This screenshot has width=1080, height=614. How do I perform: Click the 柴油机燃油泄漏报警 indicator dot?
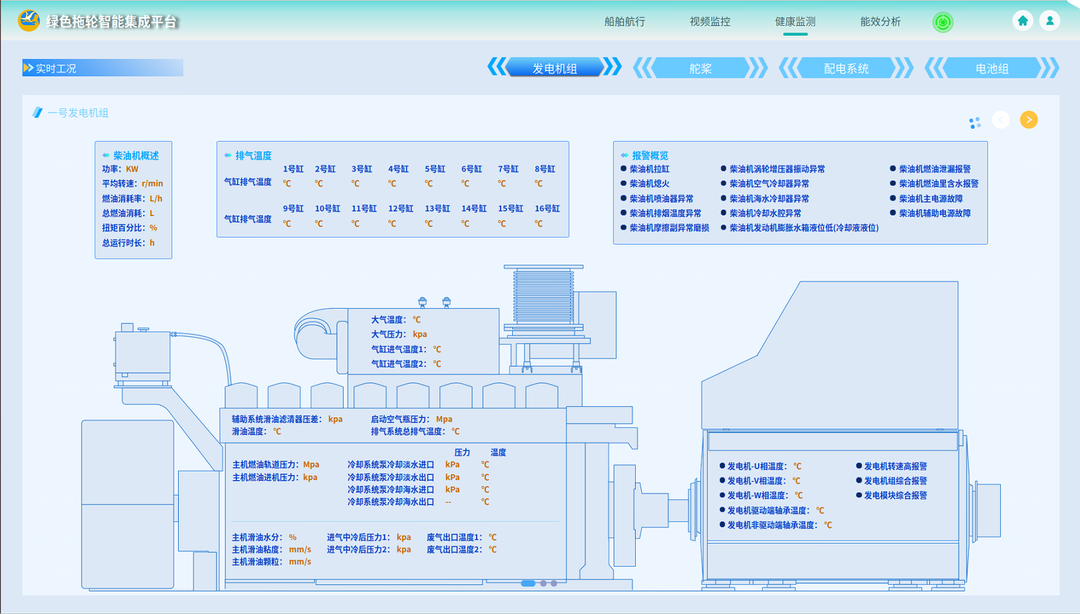click(892, 169)
